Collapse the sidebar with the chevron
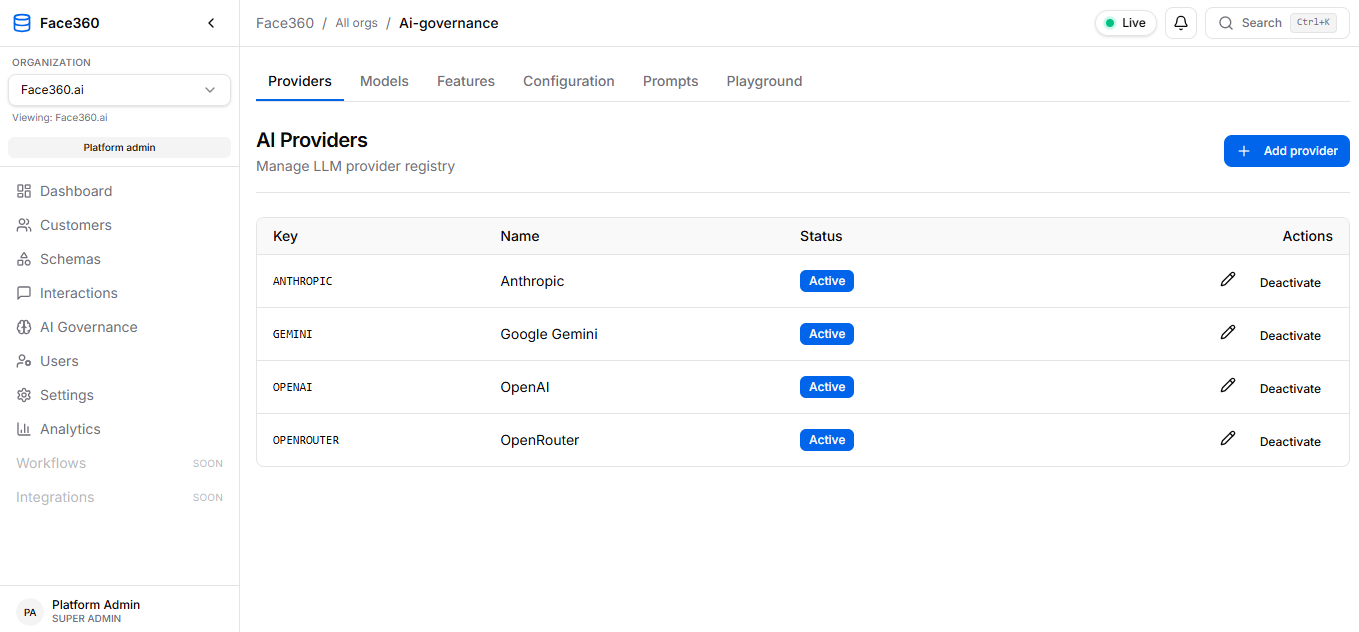1359x632 pixels. coord(211,23)
